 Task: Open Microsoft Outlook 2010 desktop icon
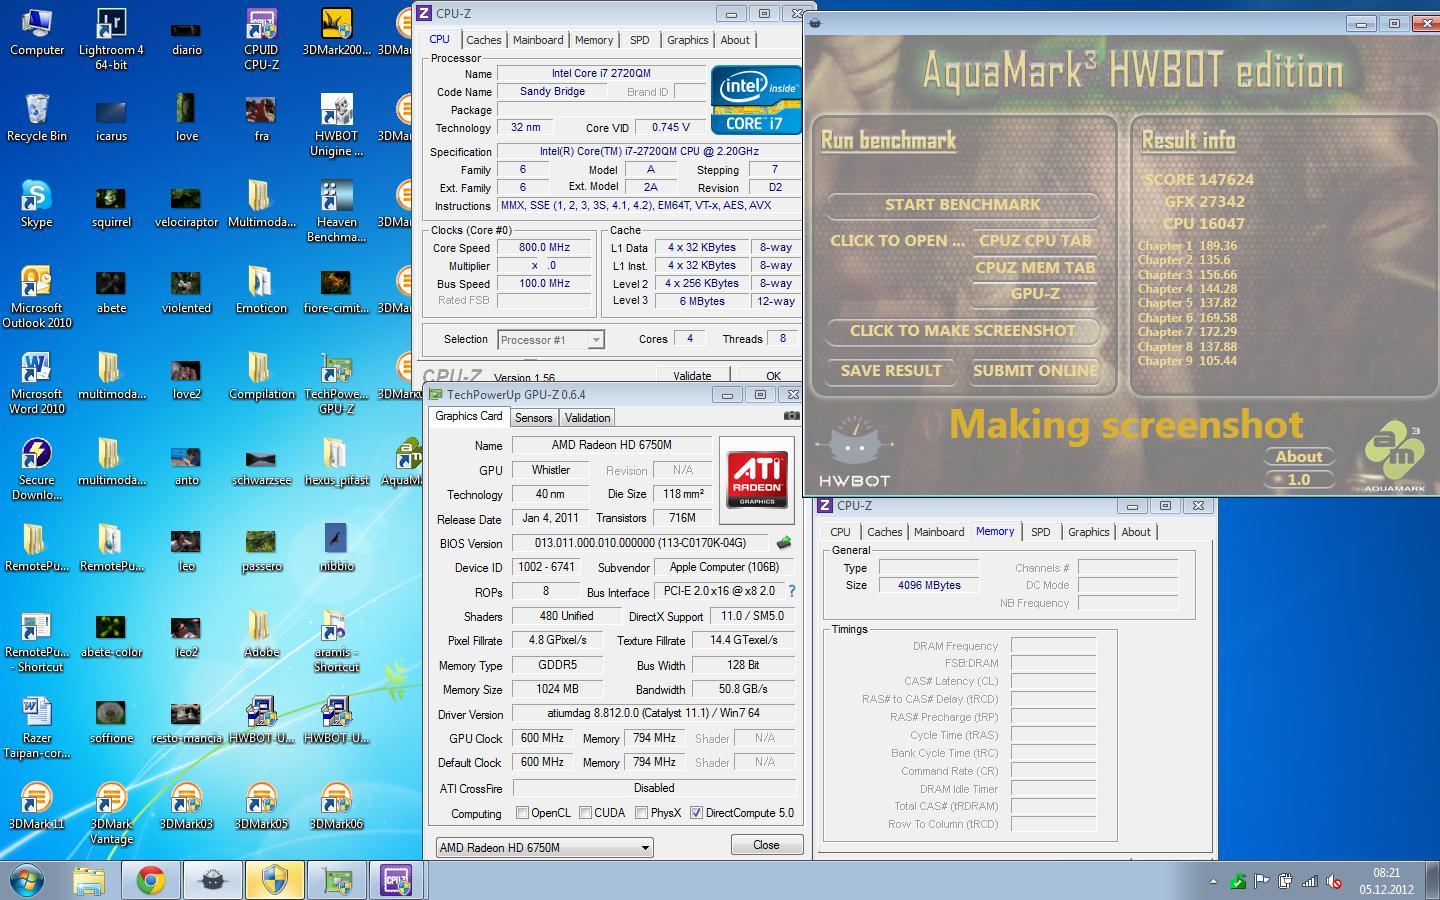(x=37, y=297)
